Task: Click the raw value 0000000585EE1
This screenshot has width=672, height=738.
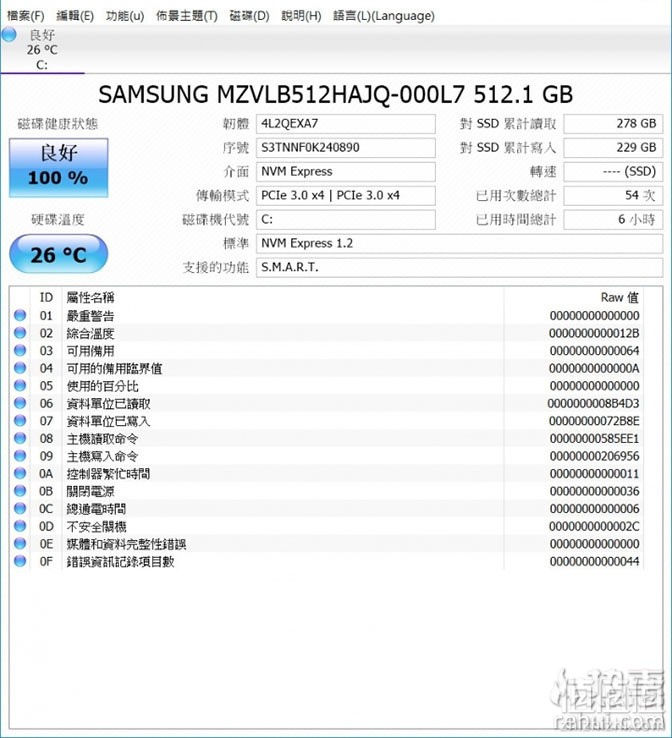Action: coord(594,439)
